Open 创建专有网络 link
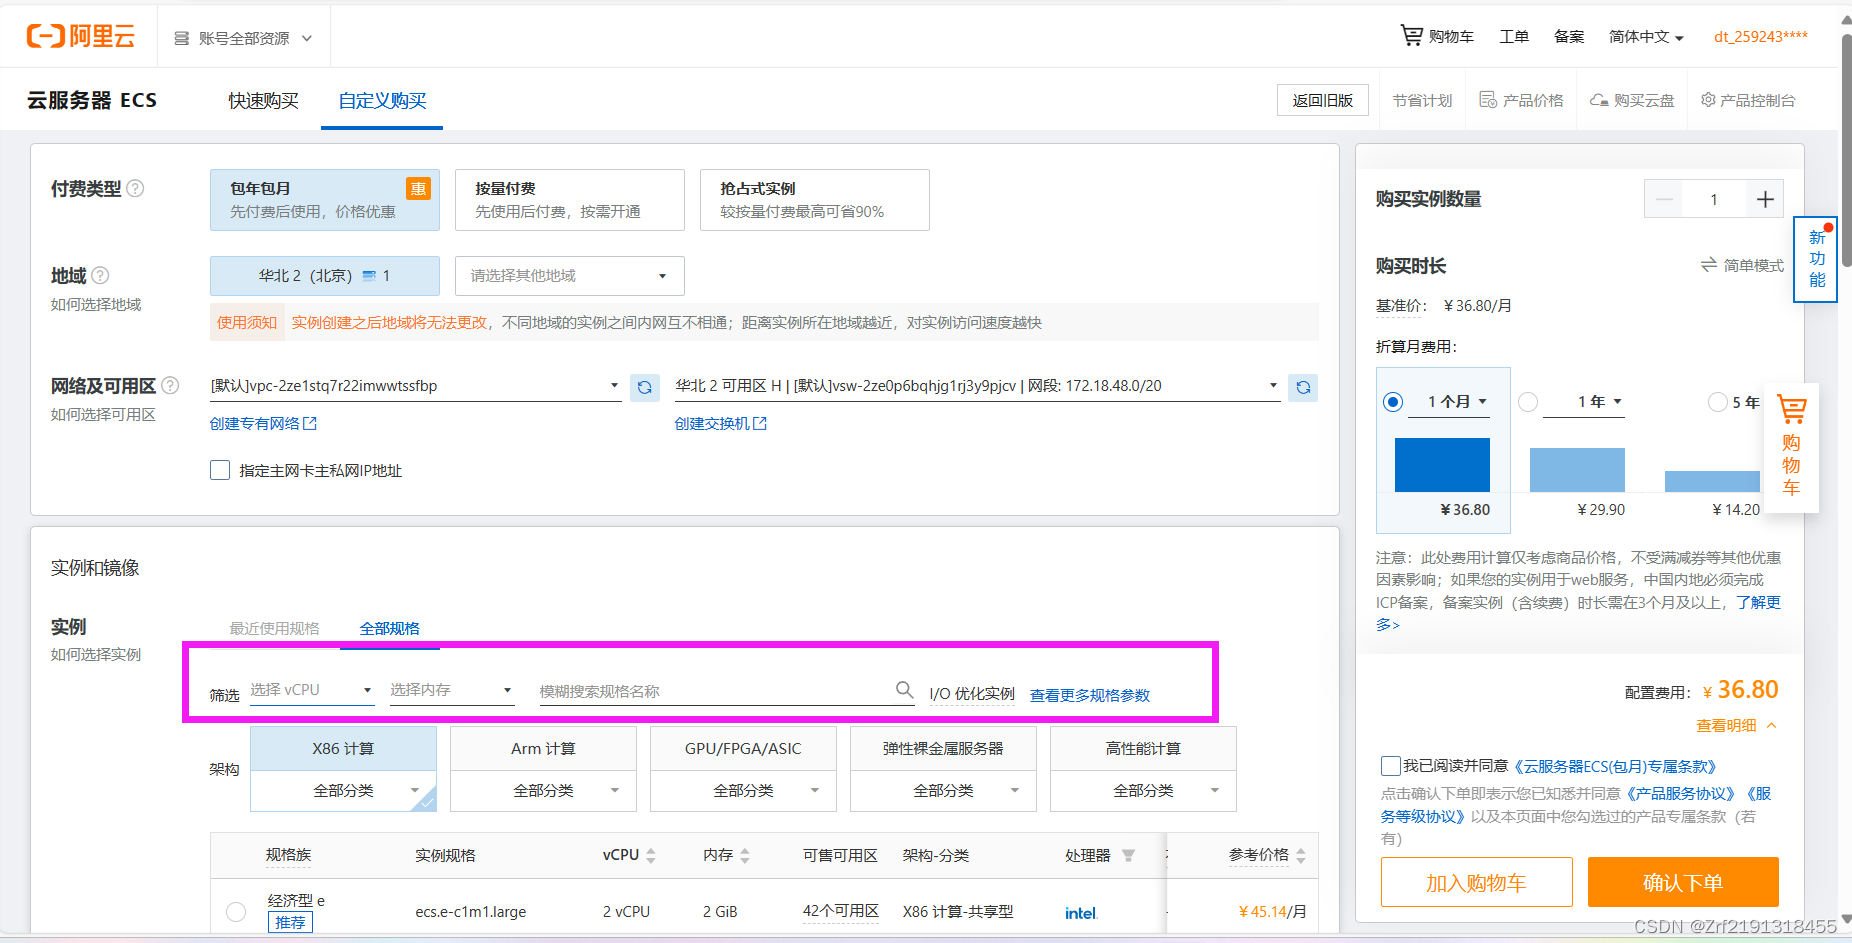This screenshot has height=943, width=1852. [x=263, y=424]
